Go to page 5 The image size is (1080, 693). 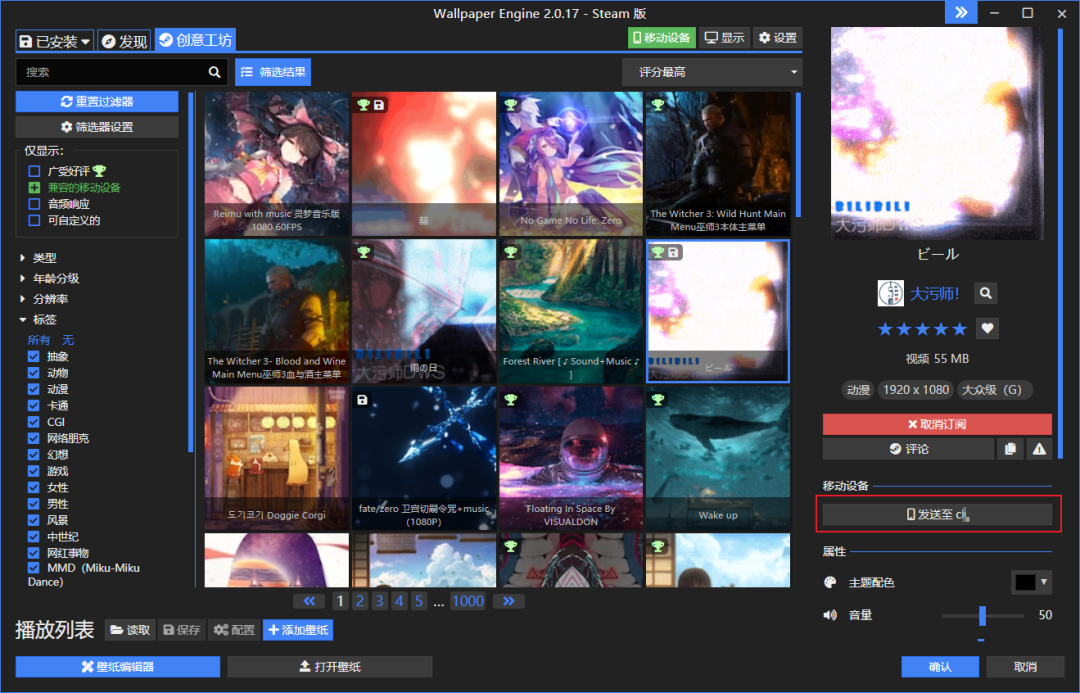(418, 601)
